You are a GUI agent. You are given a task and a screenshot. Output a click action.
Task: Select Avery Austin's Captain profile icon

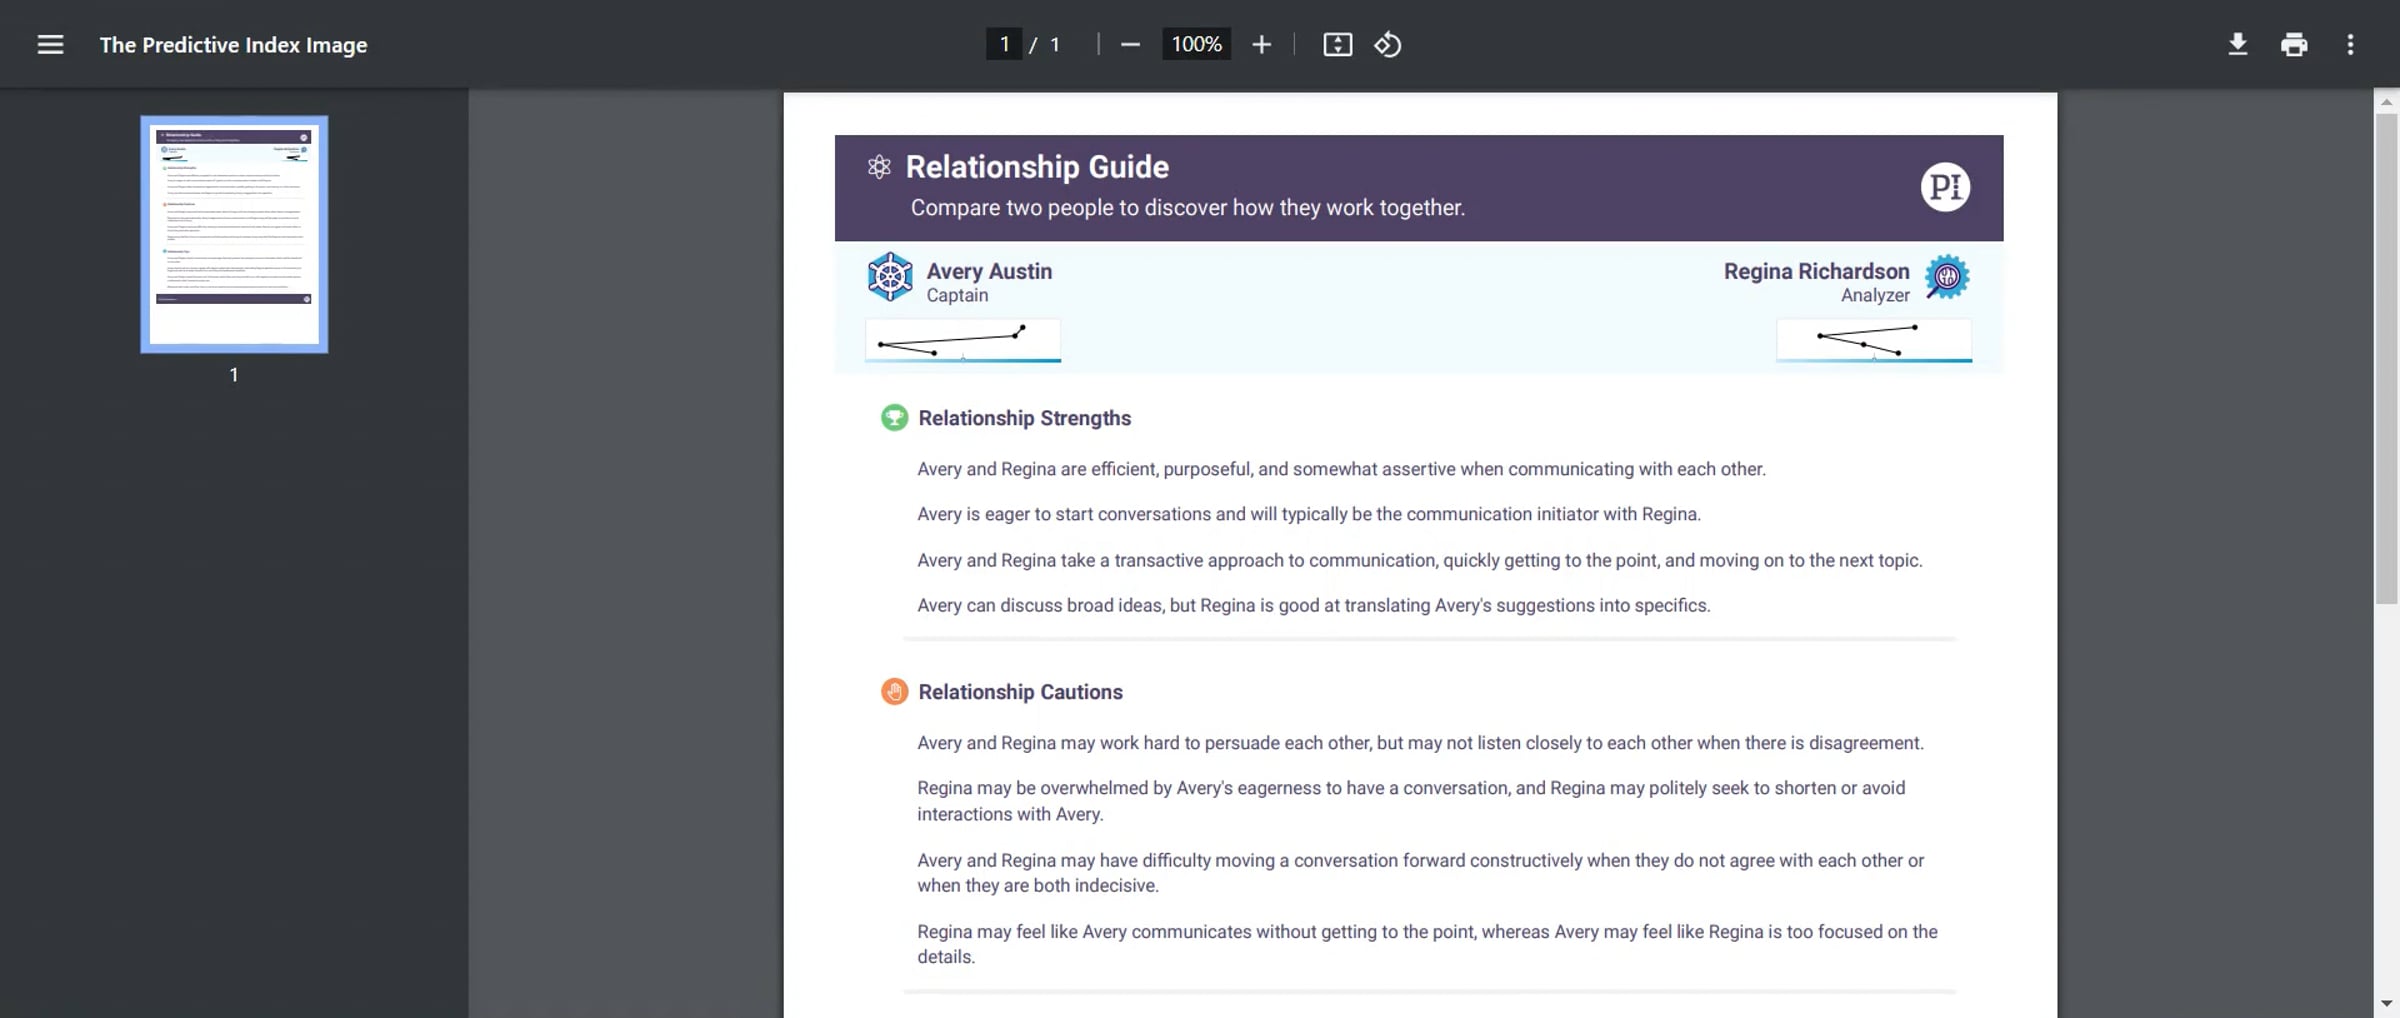(891, 277)
